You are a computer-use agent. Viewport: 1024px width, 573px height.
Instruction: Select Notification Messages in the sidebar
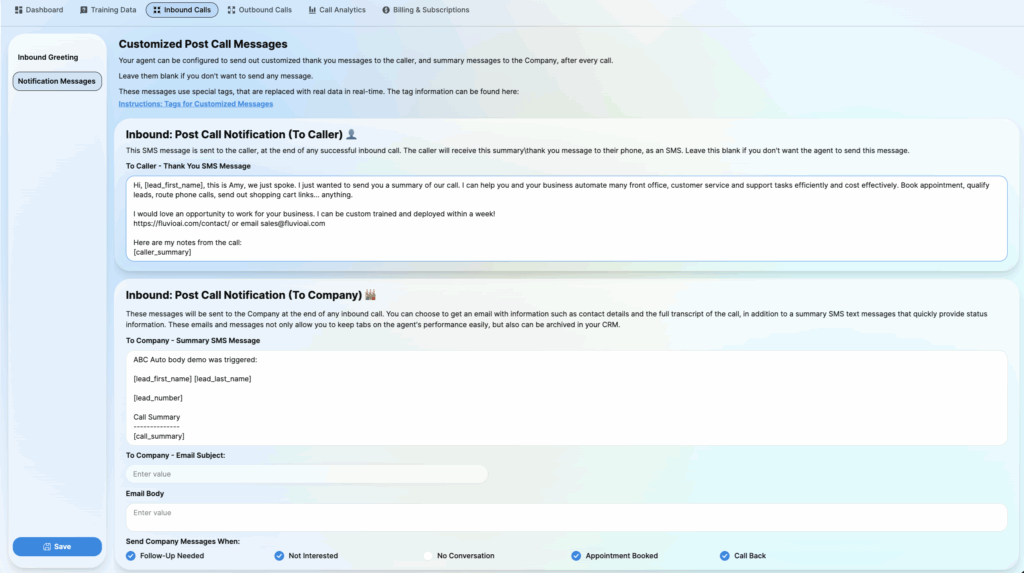57,81
